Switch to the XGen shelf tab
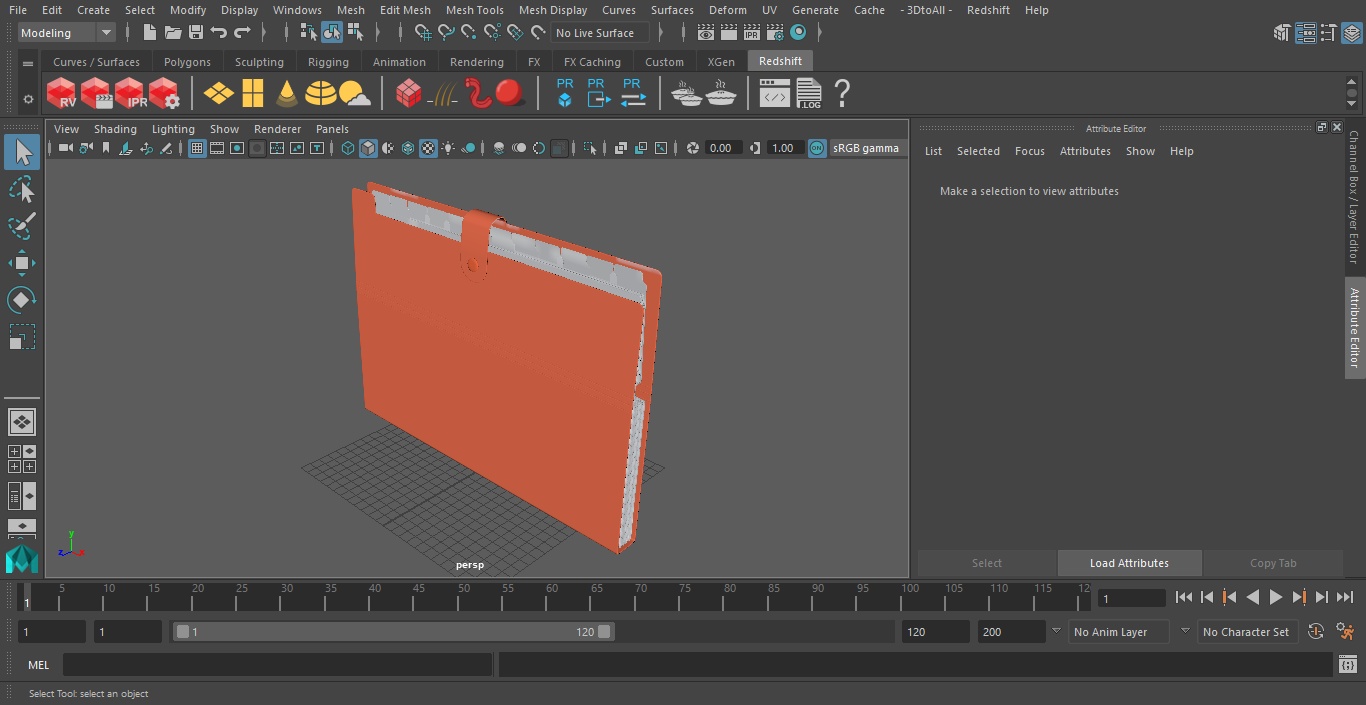 721,62
